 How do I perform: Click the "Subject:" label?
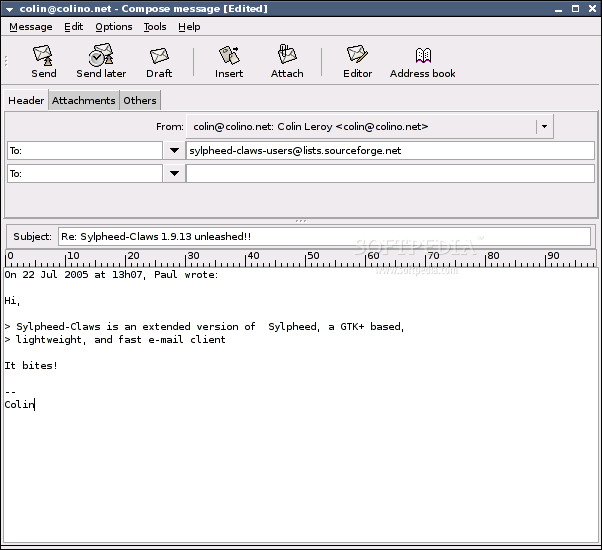click(x=32, y=236)
